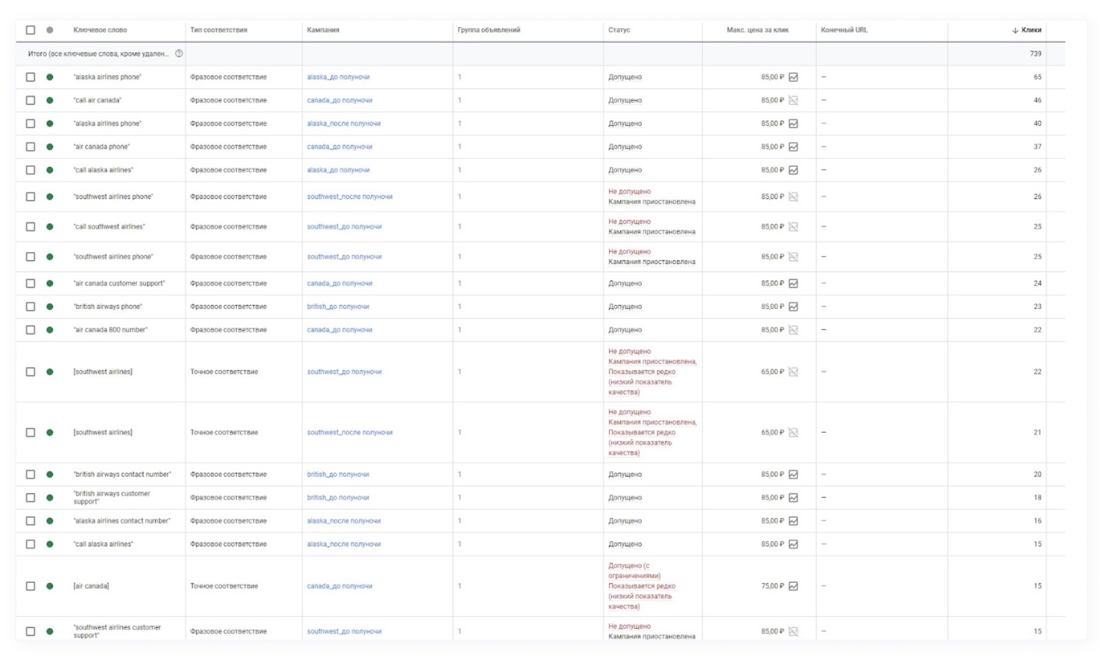
Task: Click keyword text "british airways contact number"
Action: tap(122, 474)
